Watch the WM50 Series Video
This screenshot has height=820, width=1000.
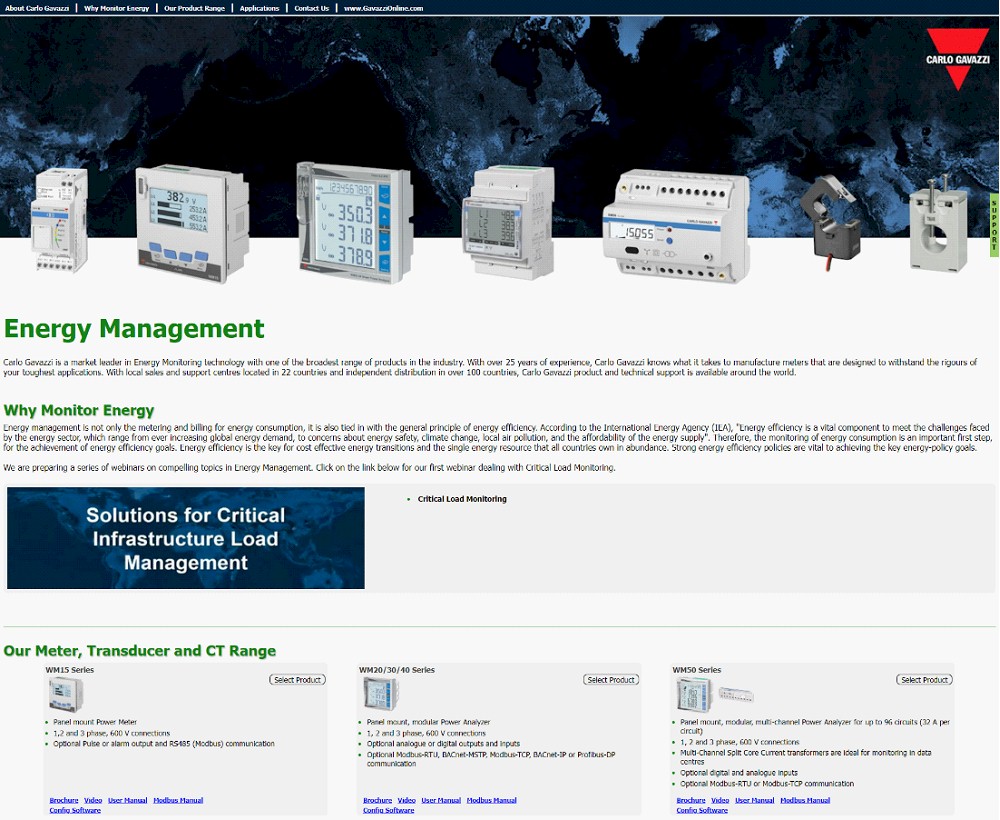tap(721, 800)
